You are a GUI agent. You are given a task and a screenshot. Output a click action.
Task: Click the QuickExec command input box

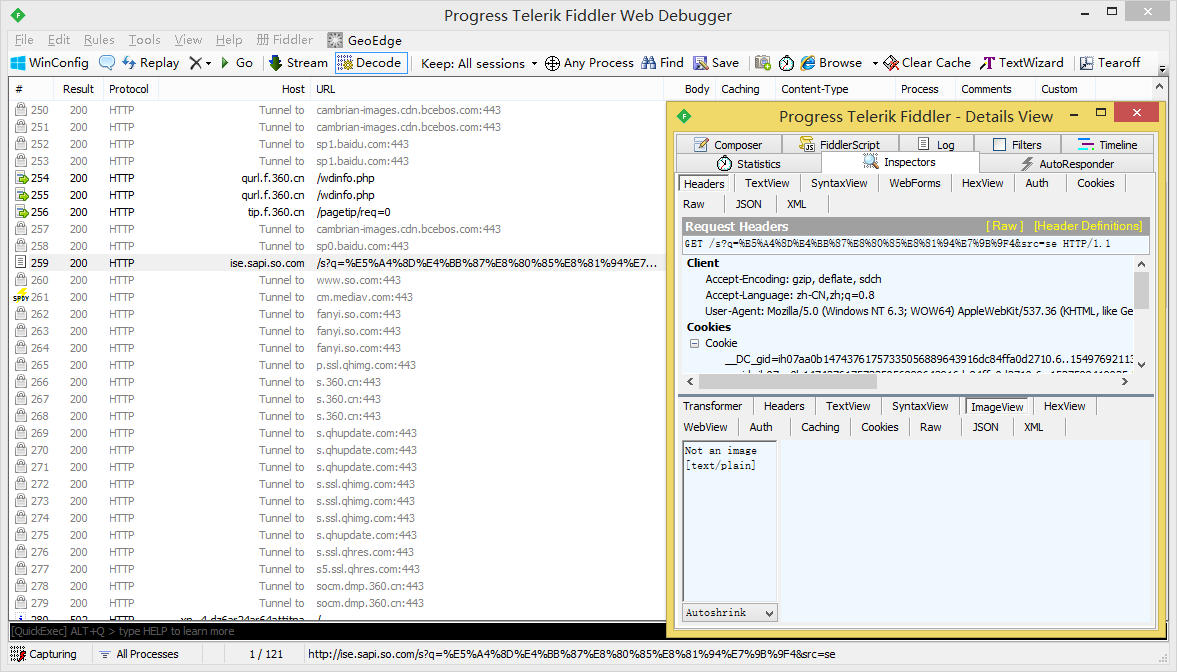(x=337, y=631)
